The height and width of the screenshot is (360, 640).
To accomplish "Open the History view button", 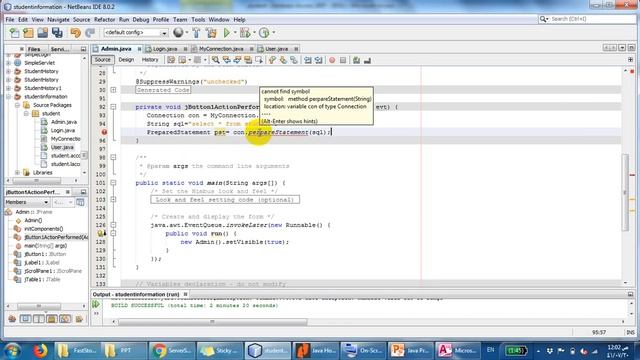I will [x=150, y=60].
